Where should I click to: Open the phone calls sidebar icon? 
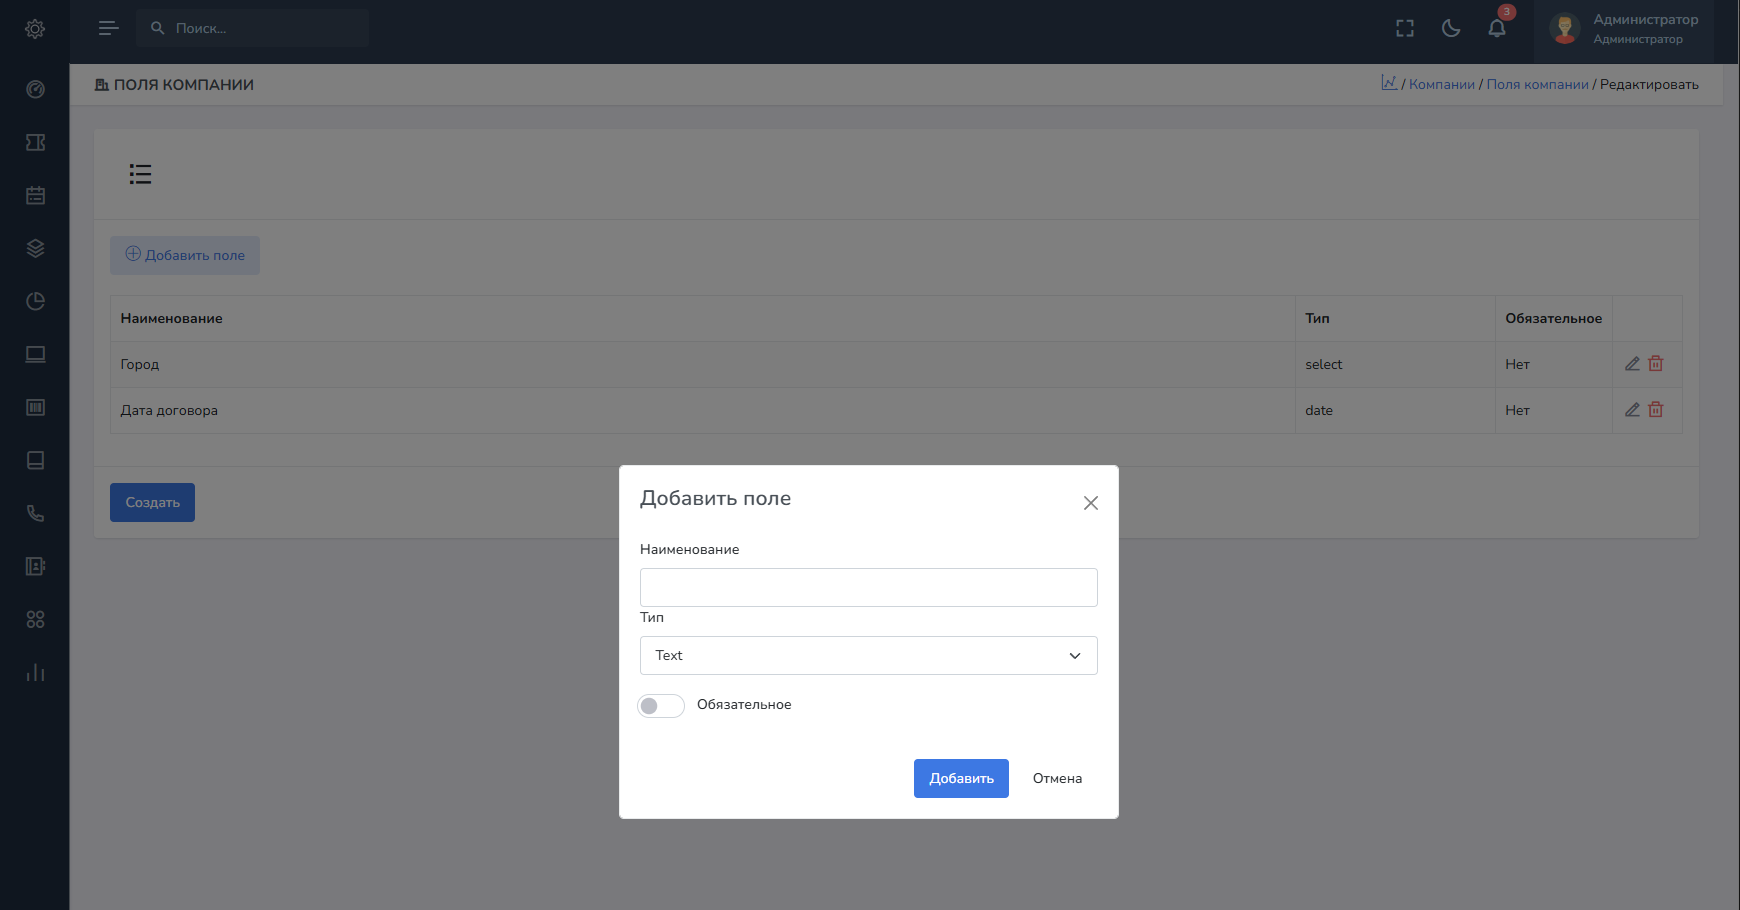[x=35, y=514]
